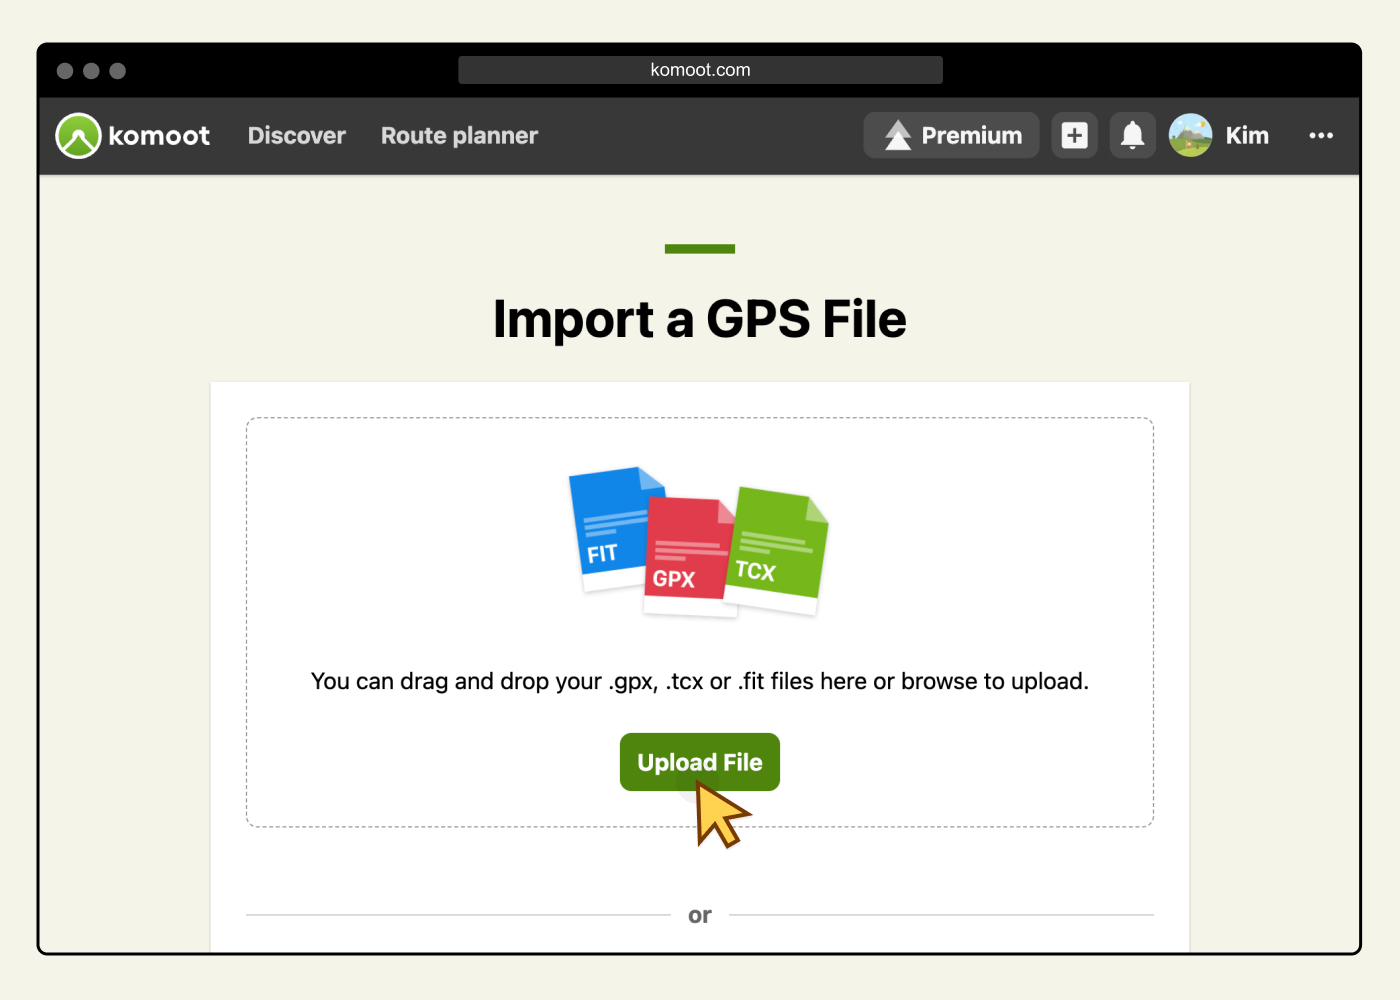The height and width of the screenshot is (1000, 1400).
Task: Click the green TCX file icon
Action: click(777, 548)
